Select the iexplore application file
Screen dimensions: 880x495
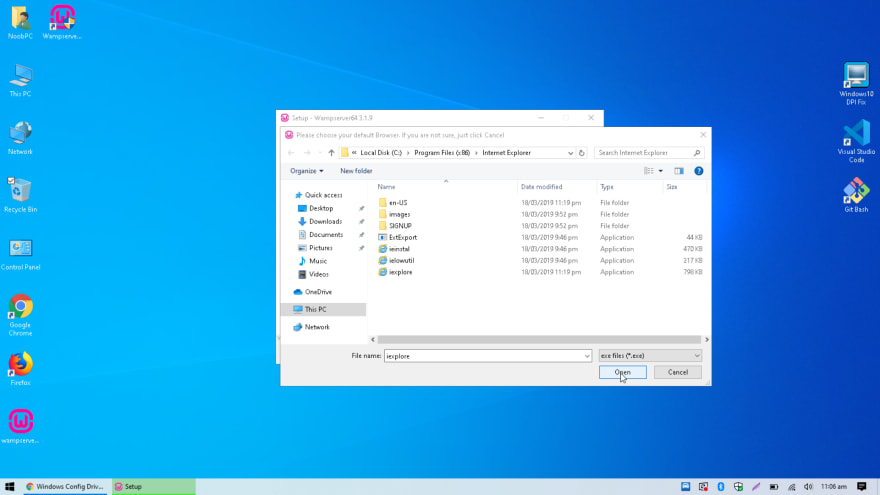click(x=400, y=272)
